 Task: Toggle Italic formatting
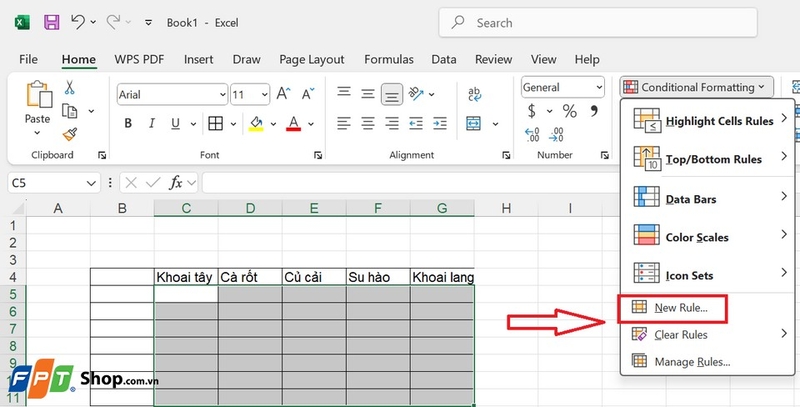tap(152, 123)
